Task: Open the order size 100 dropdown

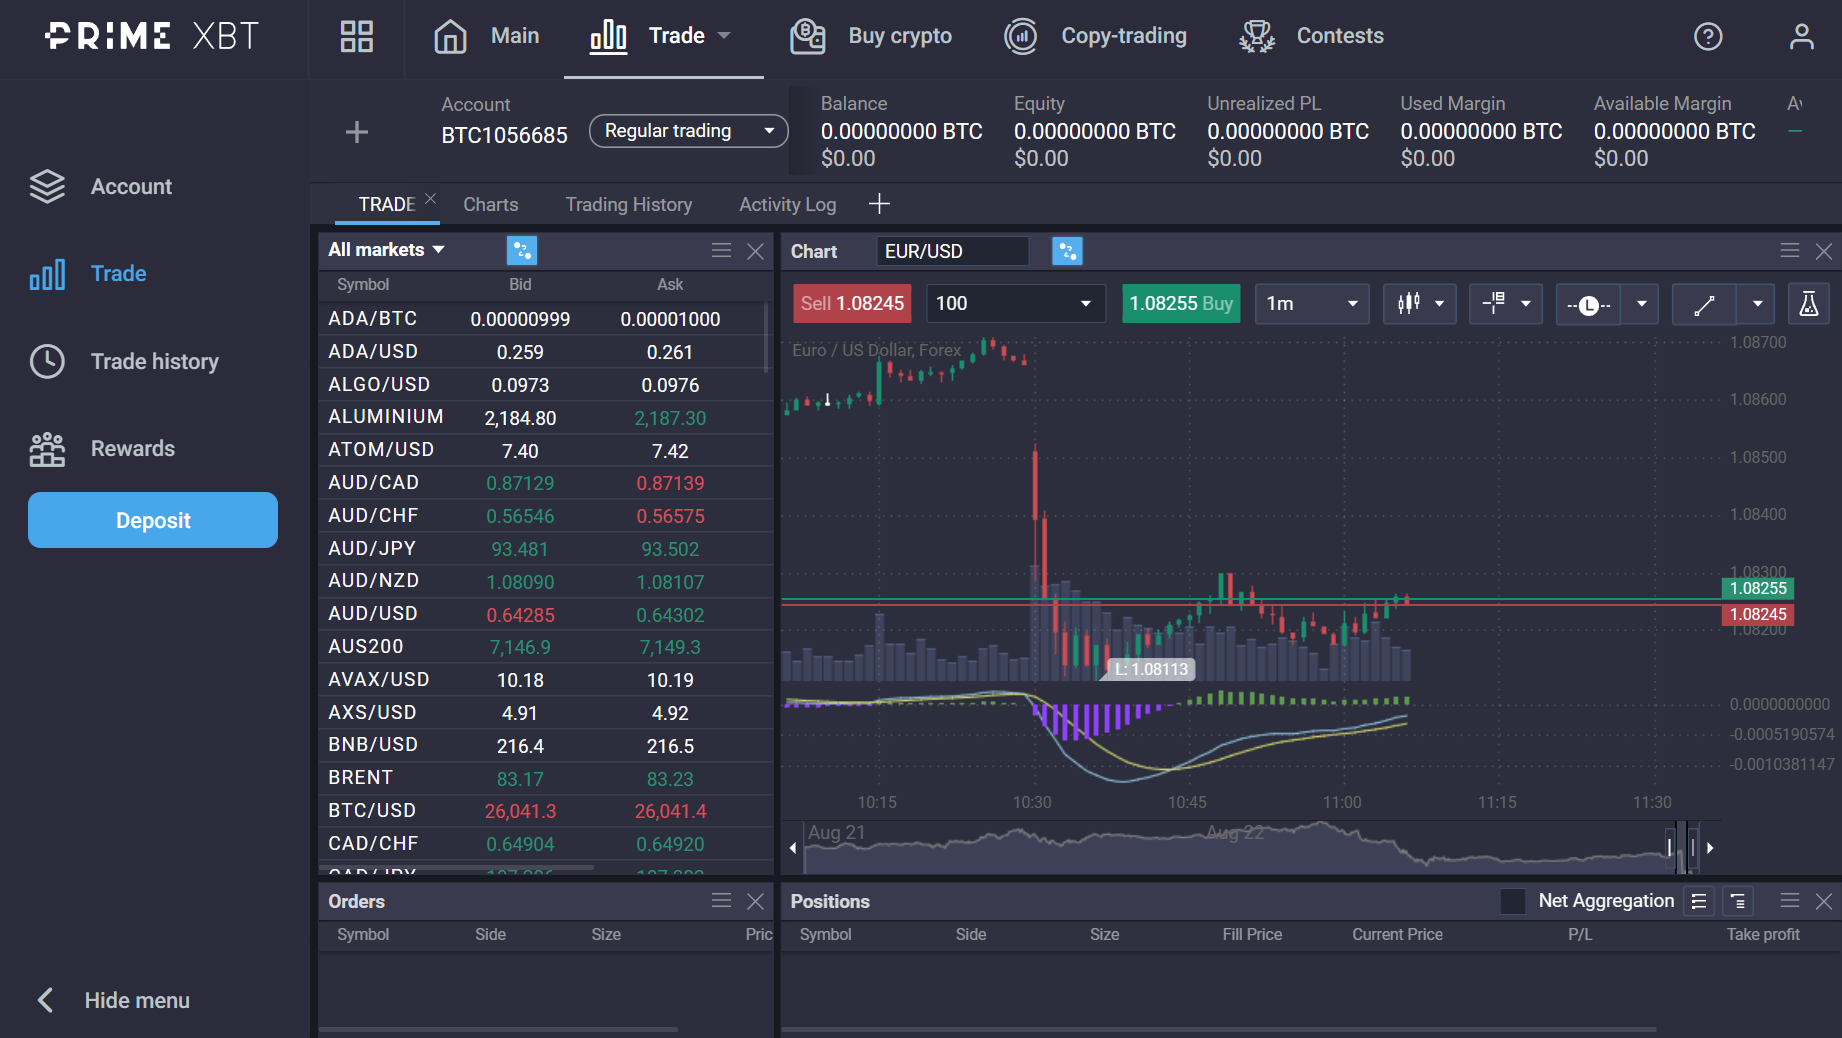Action: tap(1016, 304)
